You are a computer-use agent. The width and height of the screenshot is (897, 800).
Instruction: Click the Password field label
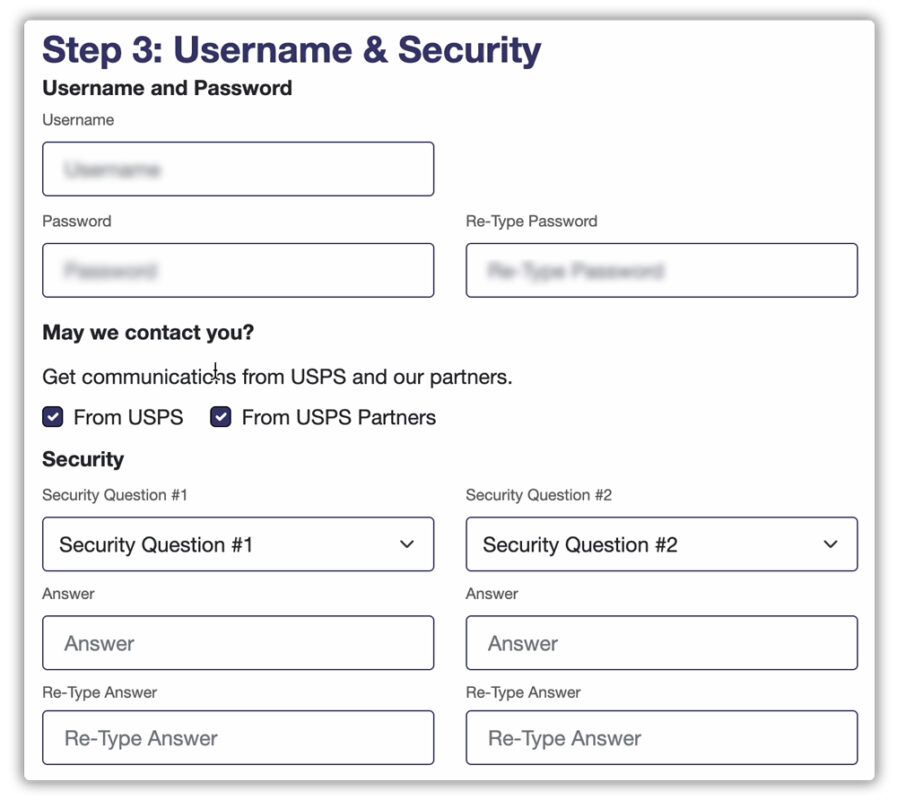click(x=75, y=221)
